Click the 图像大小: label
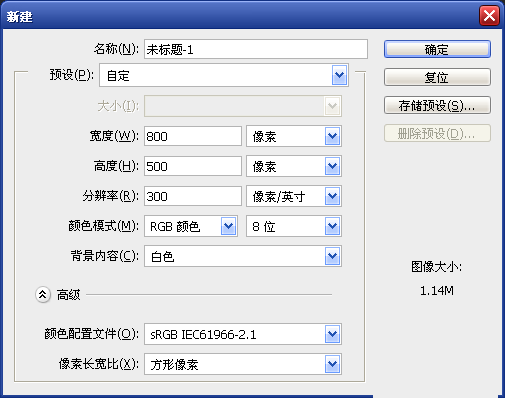 tap(436, 267)
